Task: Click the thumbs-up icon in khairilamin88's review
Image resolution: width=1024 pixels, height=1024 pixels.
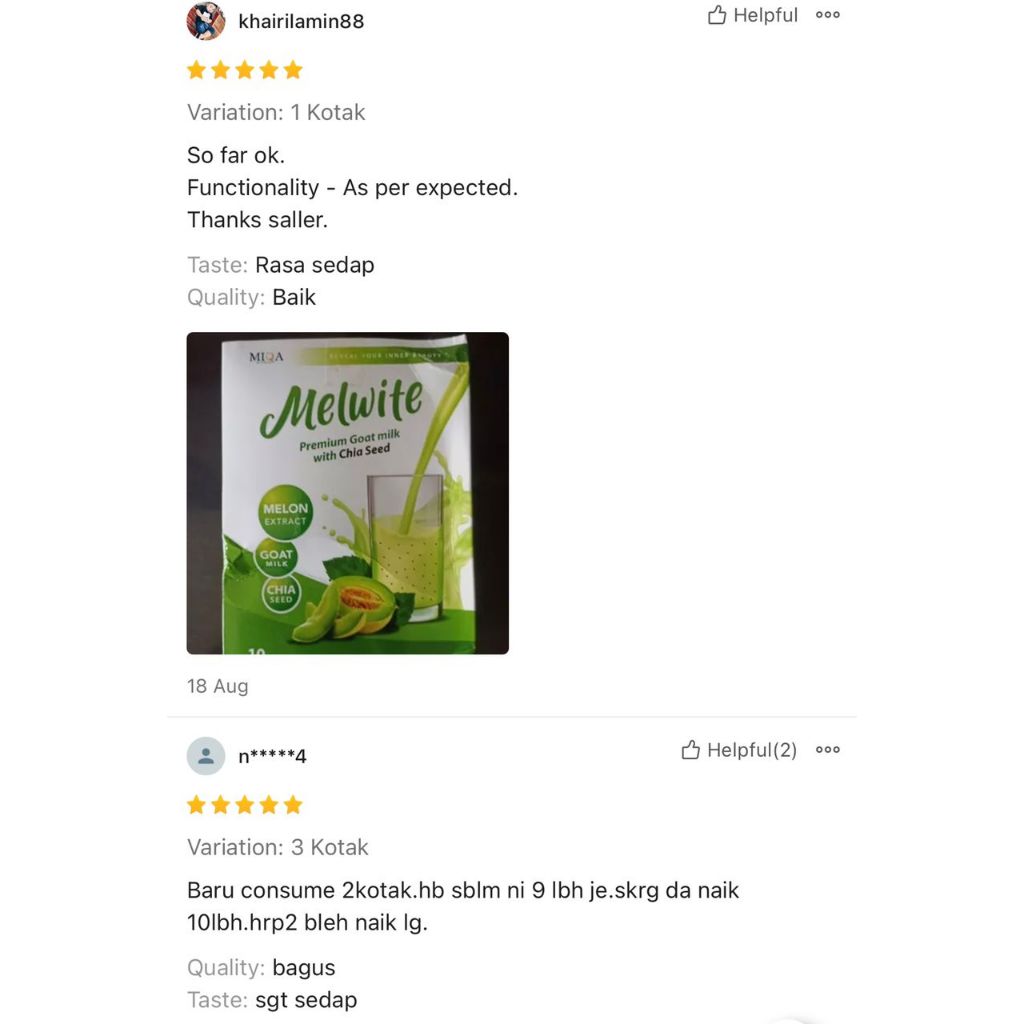Action: 717,14
